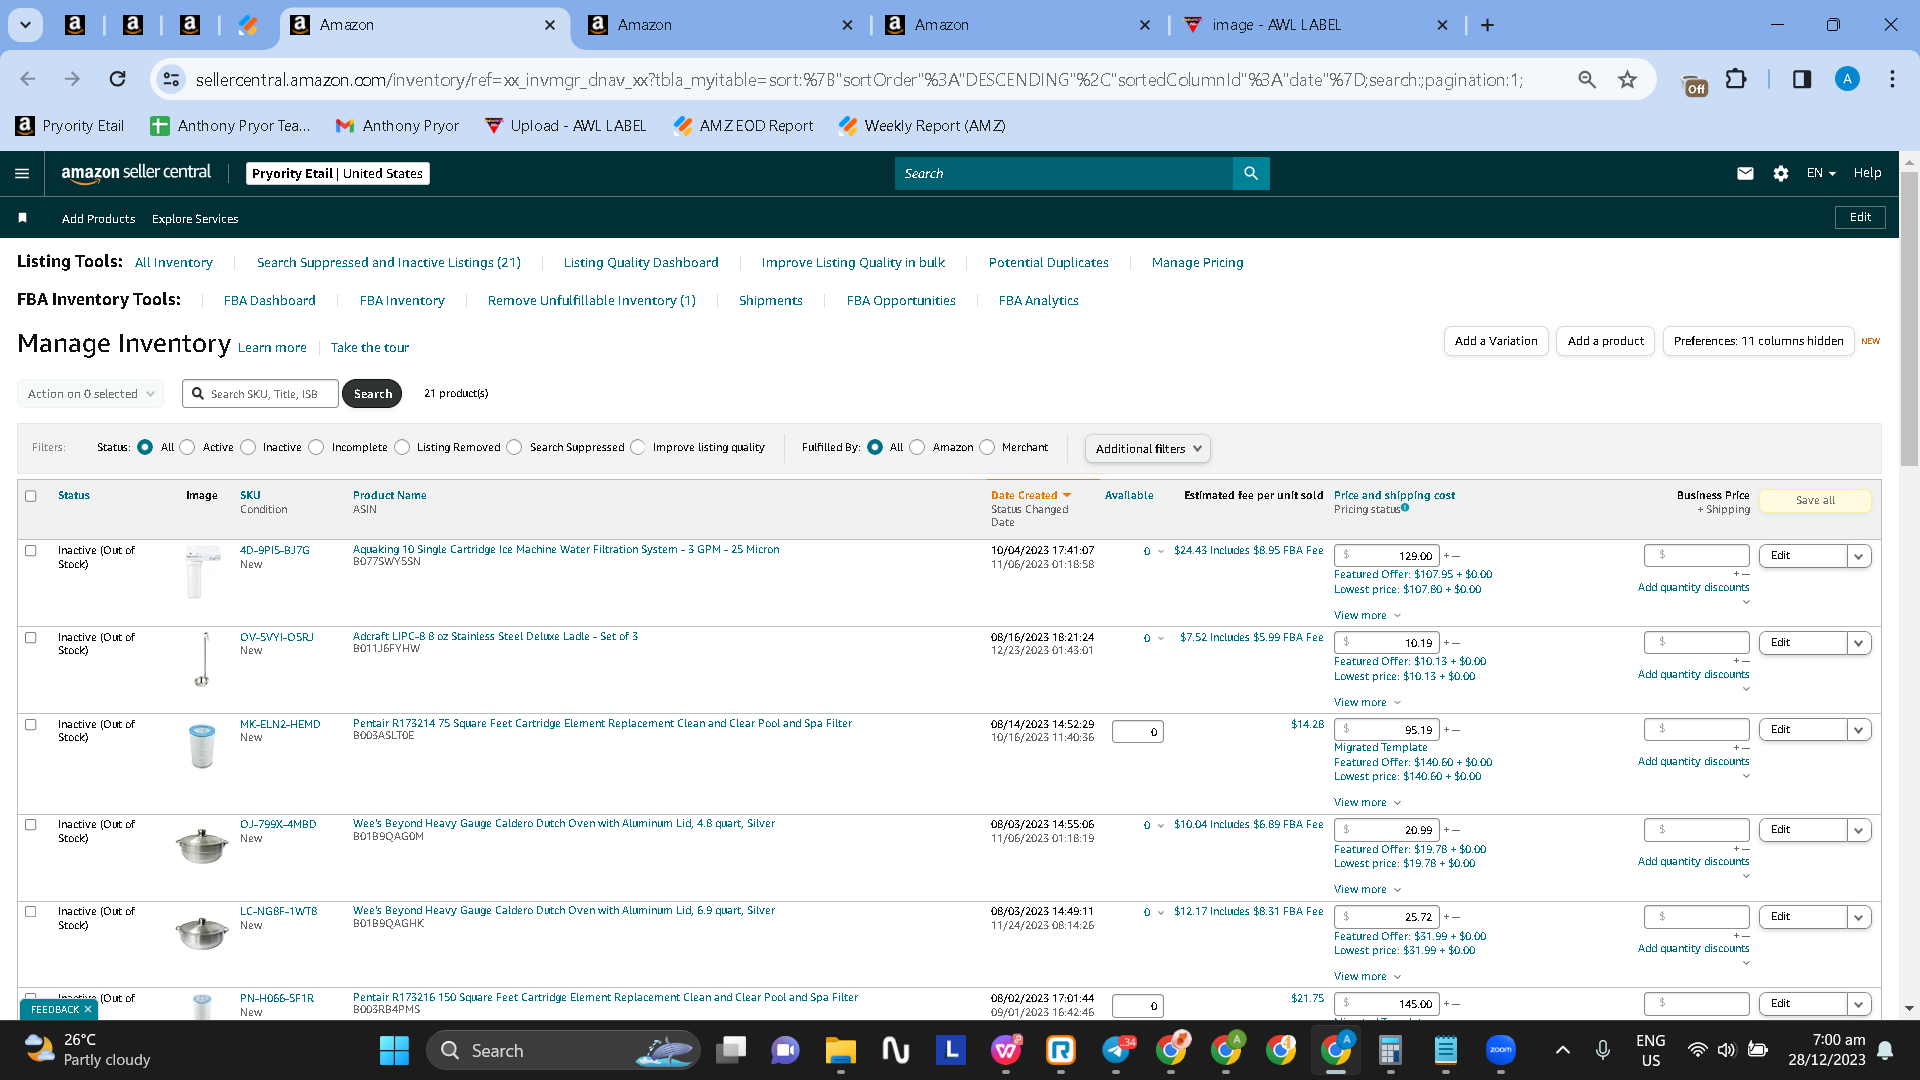Click the extension icon labeled Off
The height and width of the screenshot is (1080, 1920).
tap(1695, 84)
